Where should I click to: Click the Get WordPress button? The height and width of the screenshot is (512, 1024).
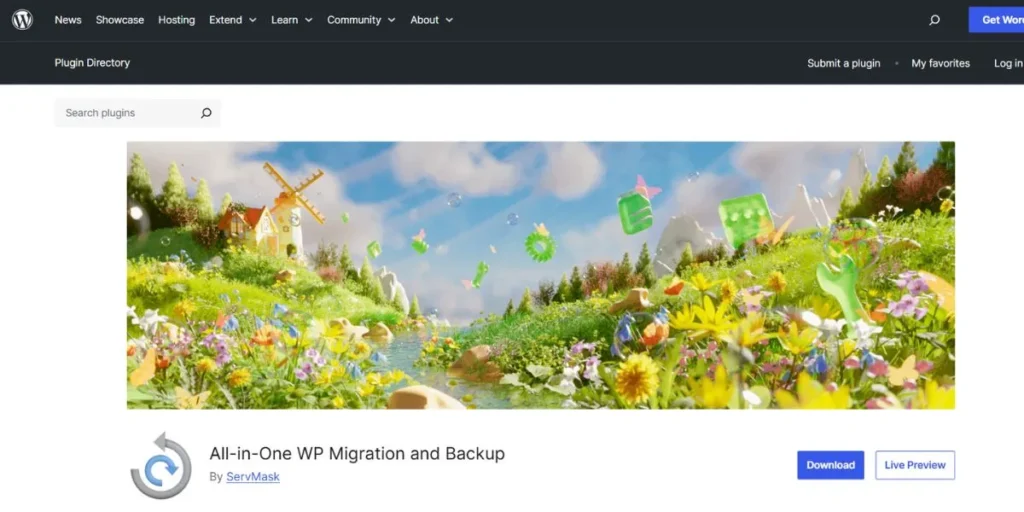pos(997,20)
